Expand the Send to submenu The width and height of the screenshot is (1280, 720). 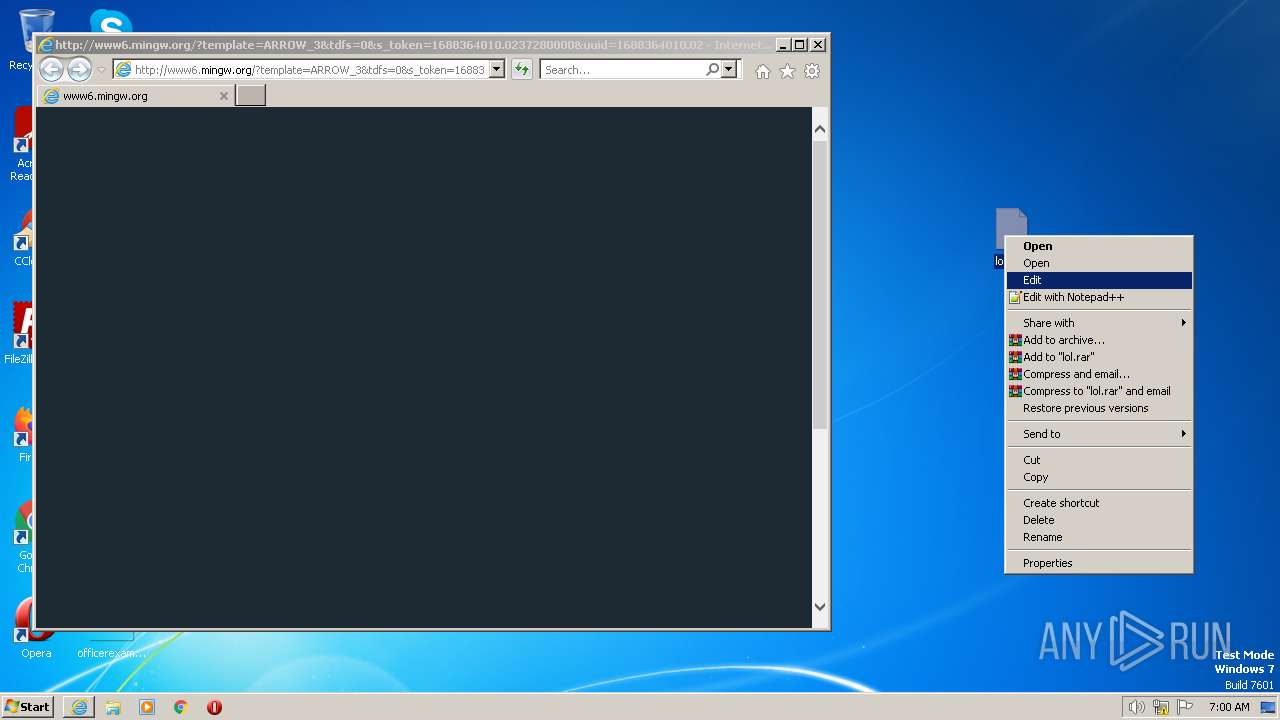pyautogui.click(x=1099, y=434)
